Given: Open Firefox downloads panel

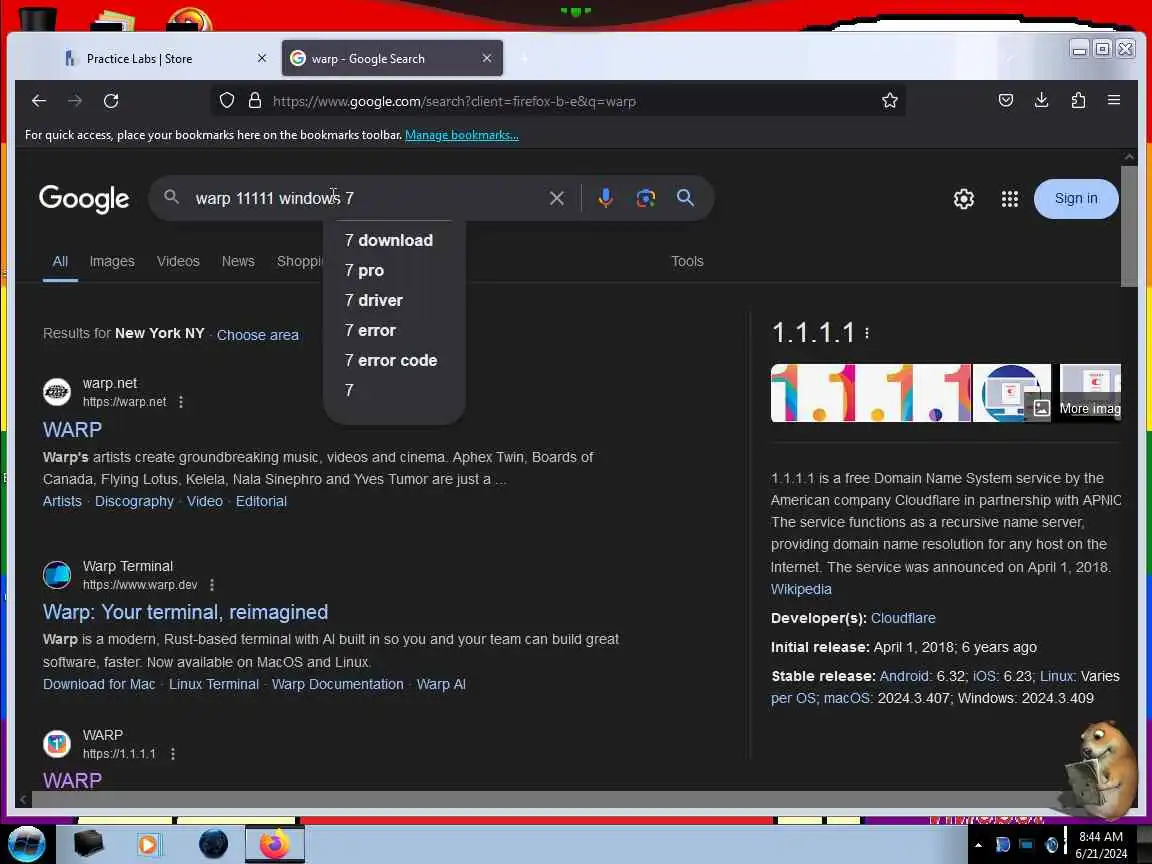Looking at the screenshot, I should tap(1041, 100).
